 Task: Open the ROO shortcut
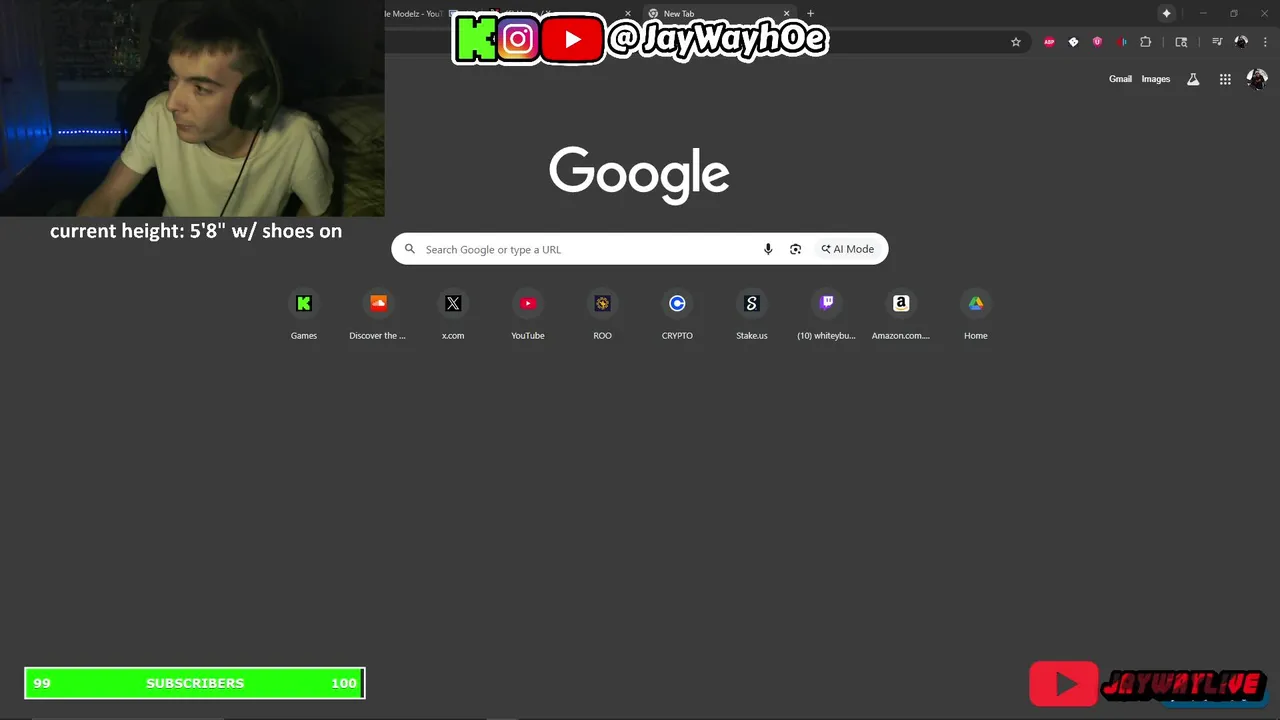[x=602, y=314]
